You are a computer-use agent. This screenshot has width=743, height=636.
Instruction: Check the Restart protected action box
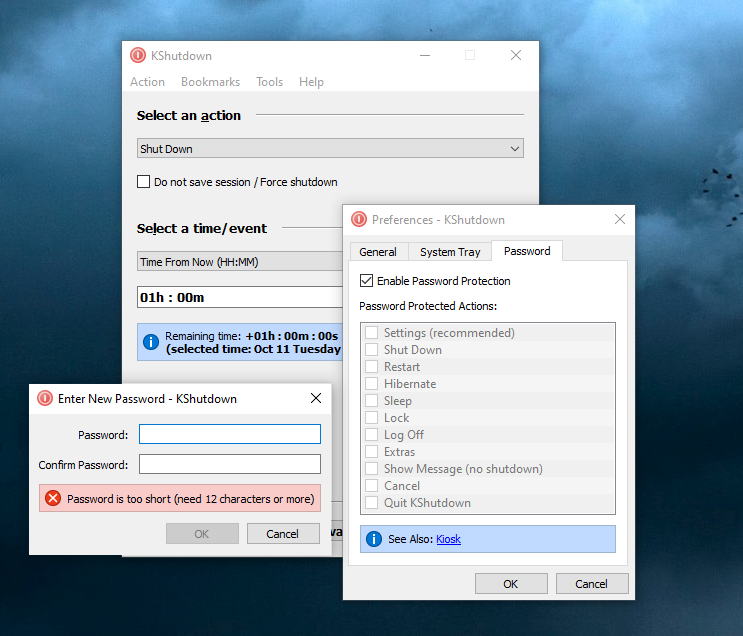372,367
